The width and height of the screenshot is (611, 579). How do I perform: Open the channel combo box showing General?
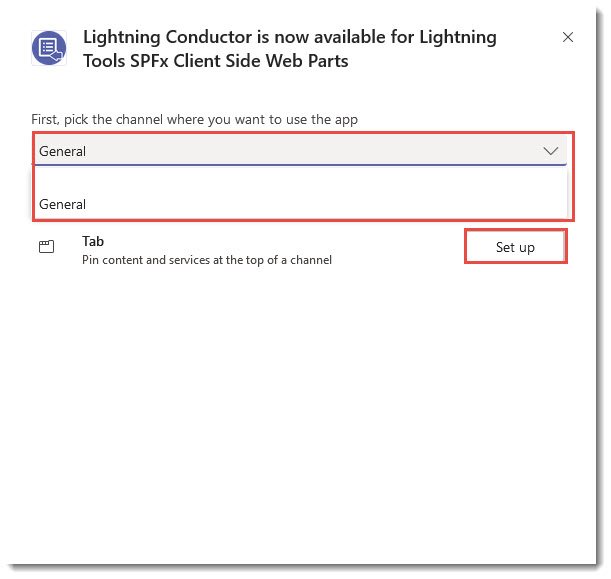tap(290, 151)
